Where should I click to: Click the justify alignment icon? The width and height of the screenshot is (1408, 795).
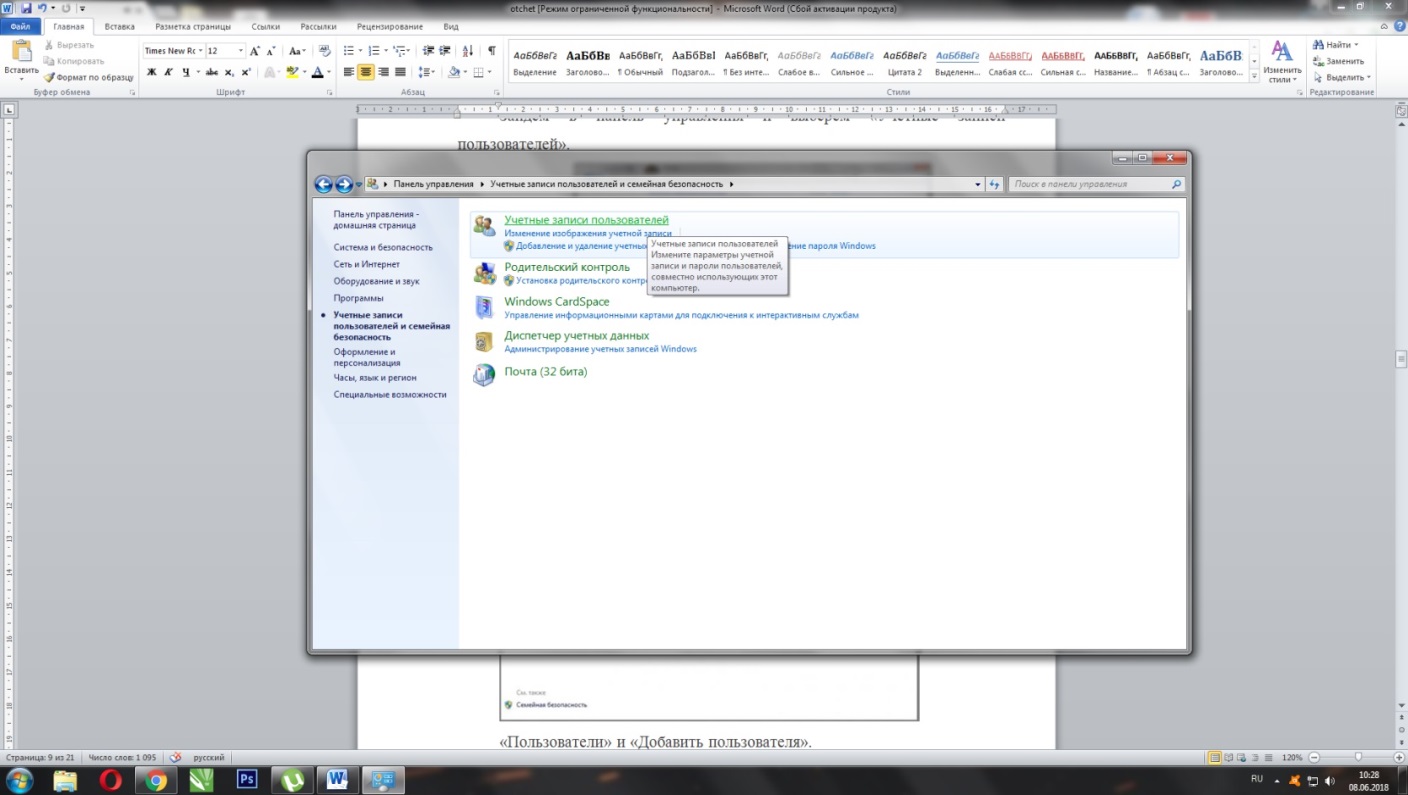(x=400, y=72)
